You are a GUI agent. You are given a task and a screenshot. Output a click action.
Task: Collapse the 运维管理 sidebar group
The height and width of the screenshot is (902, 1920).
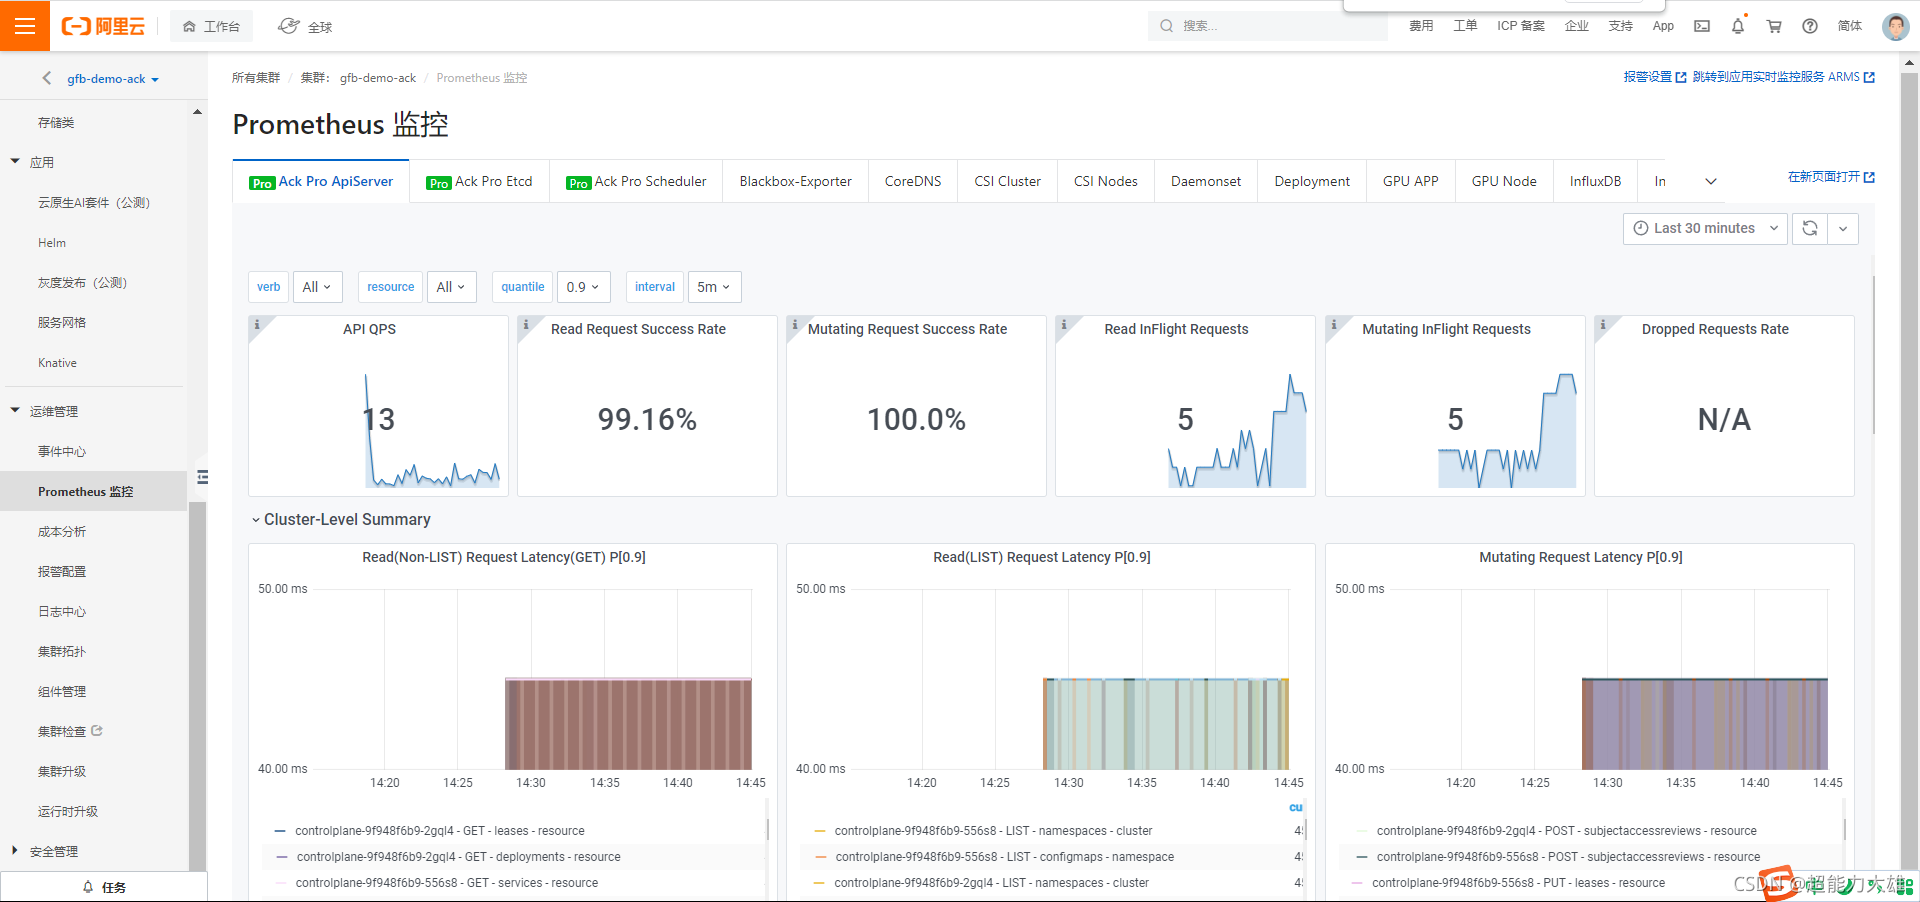(15, 410)
